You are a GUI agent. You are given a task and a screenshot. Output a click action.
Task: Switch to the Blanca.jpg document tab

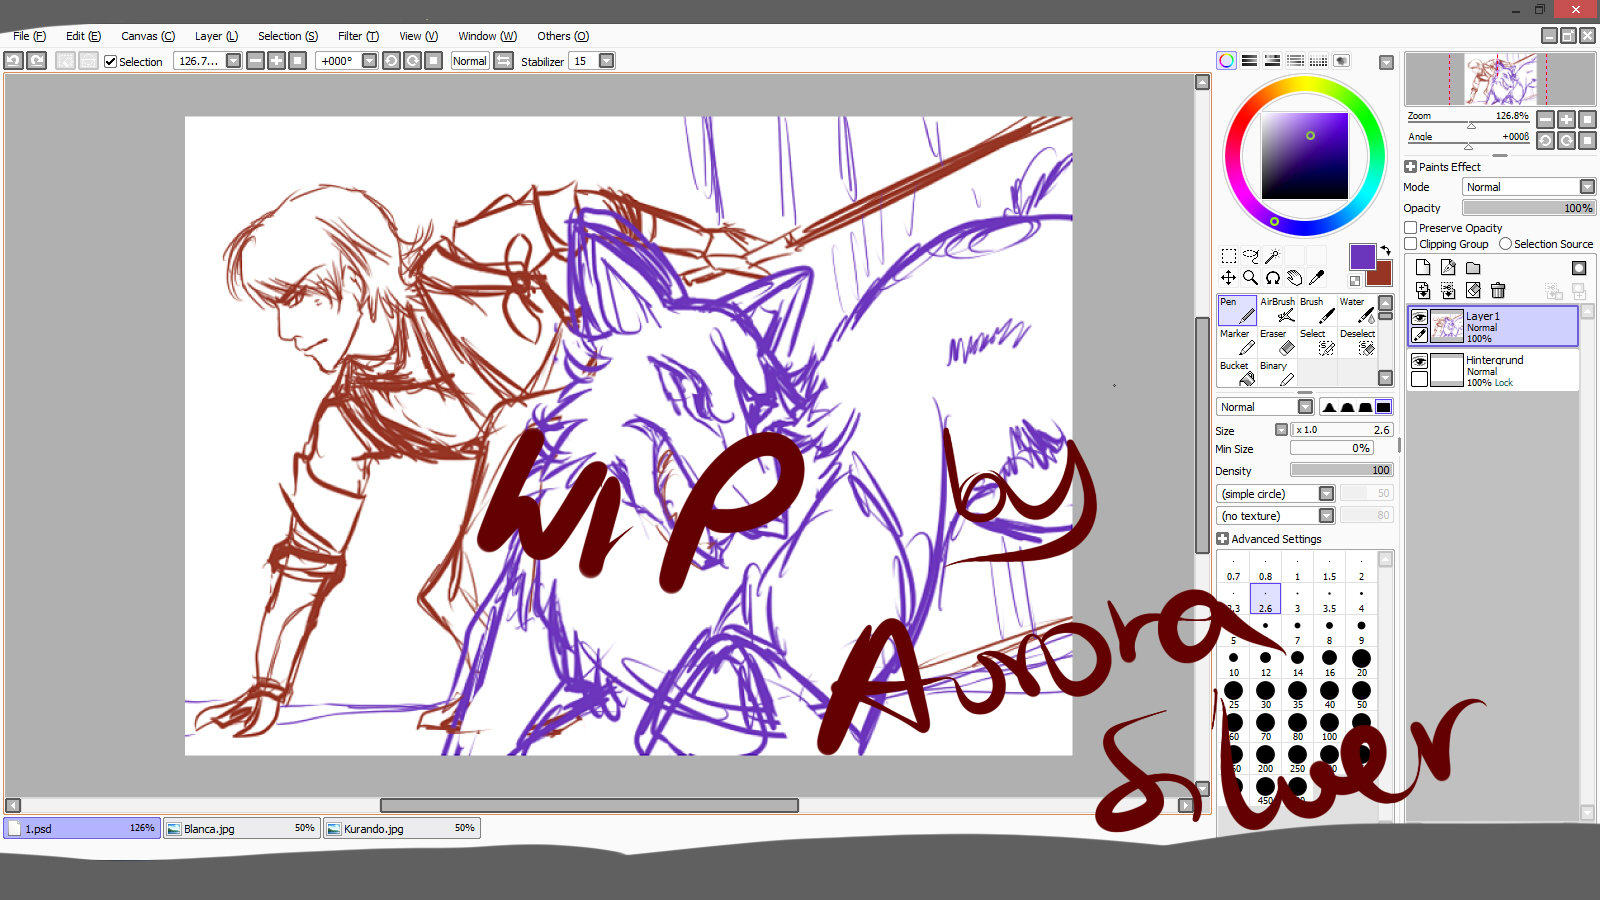tap(241, 828)
